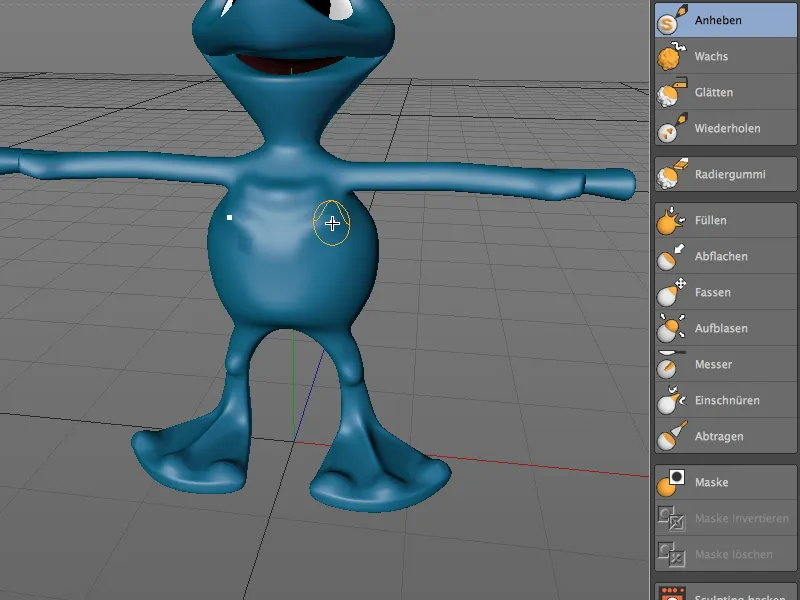The height and width of the screenshot is (600, 800).
Task: Choose the Glätten smoothing tool icon
Action: [672, 92]
